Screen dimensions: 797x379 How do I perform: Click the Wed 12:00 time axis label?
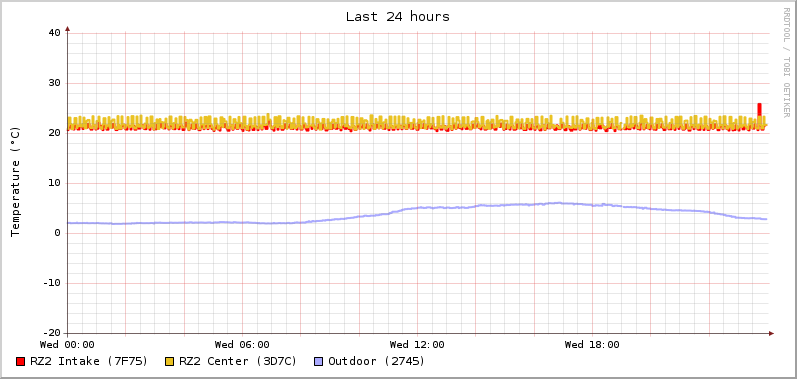417,345
